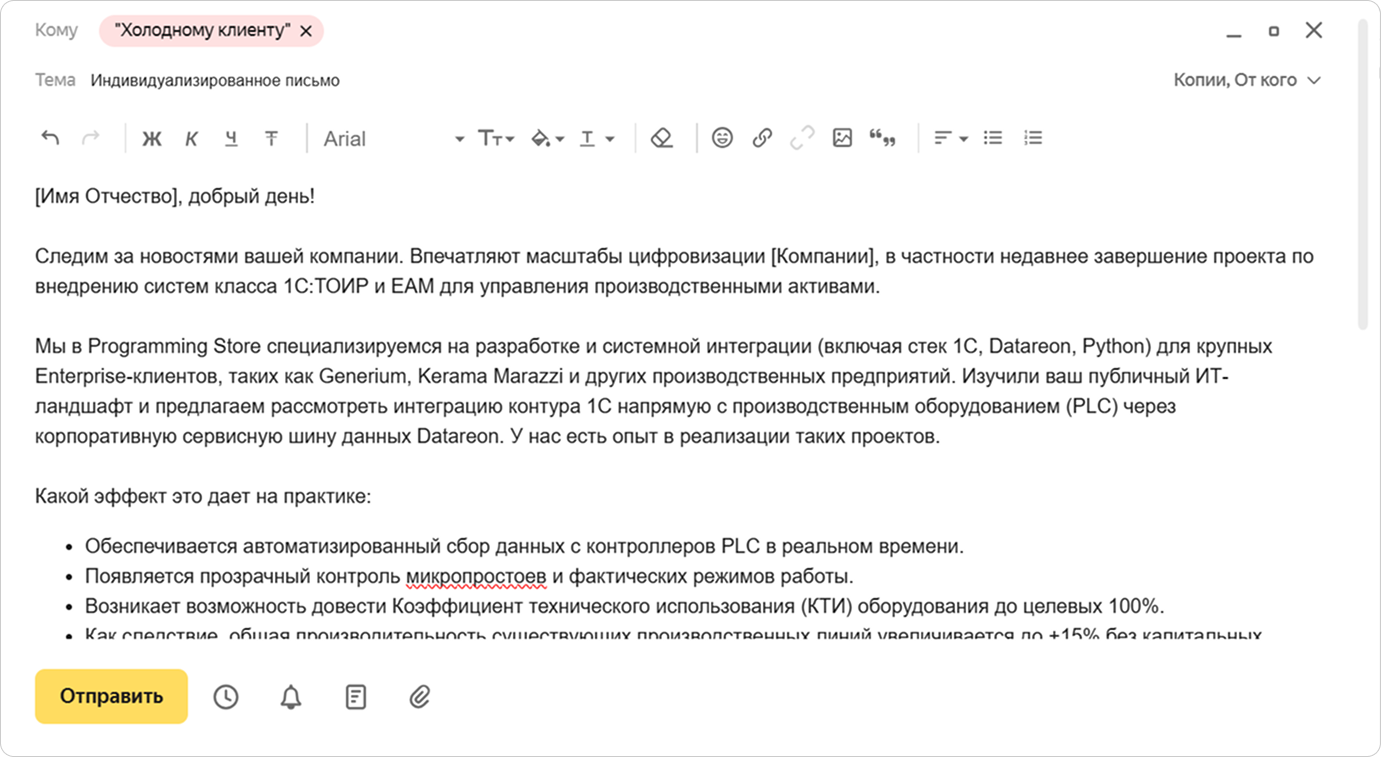Click the Тема label
The height and width of the screenshot is (757, 1381).
[55, 80]
